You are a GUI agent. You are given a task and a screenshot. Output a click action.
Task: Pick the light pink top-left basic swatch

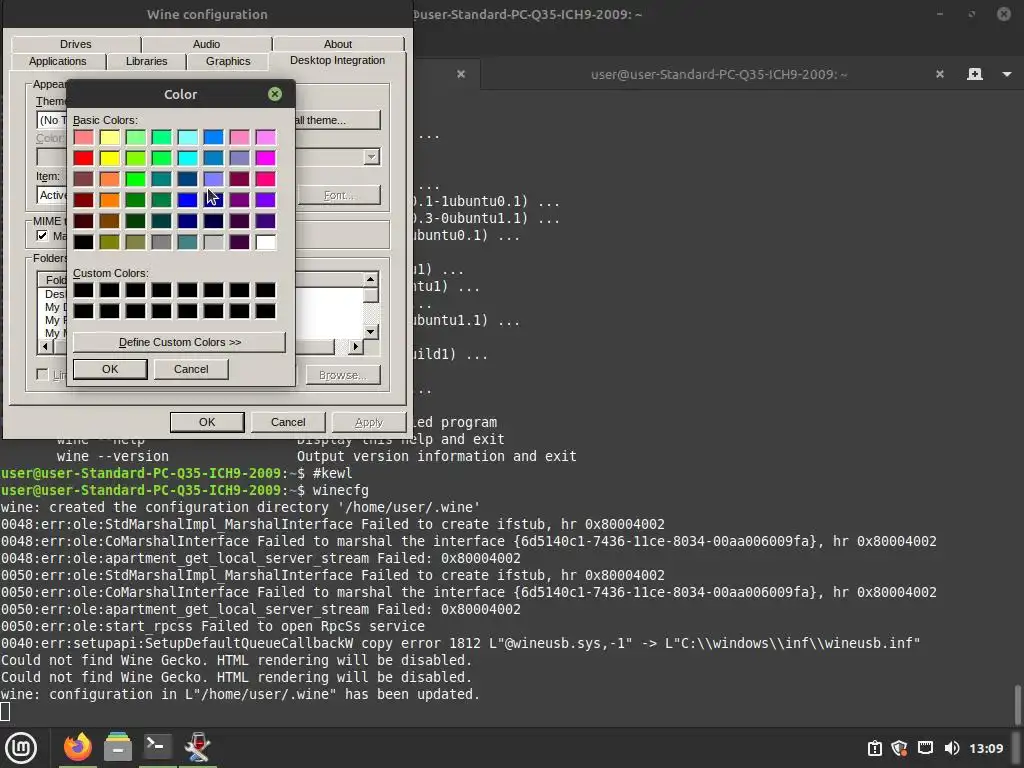point(84,136)
